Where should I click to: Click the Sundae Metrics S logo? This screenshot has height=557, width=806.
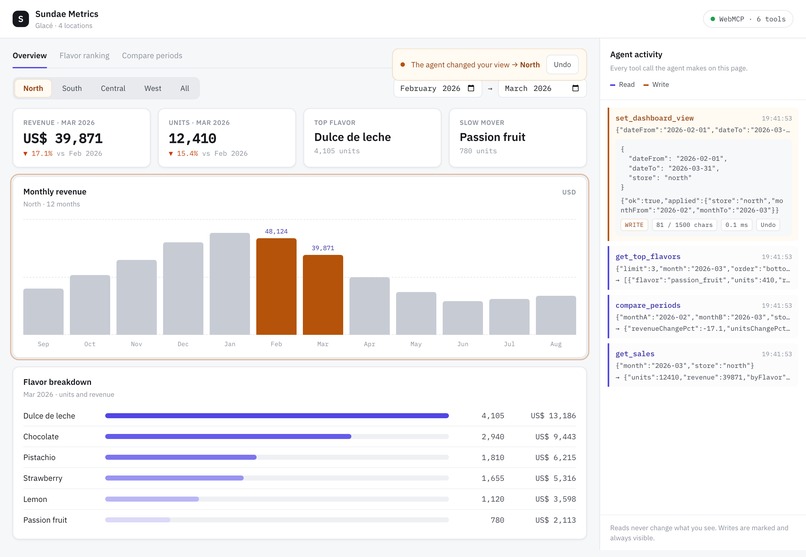click(21, 19)
